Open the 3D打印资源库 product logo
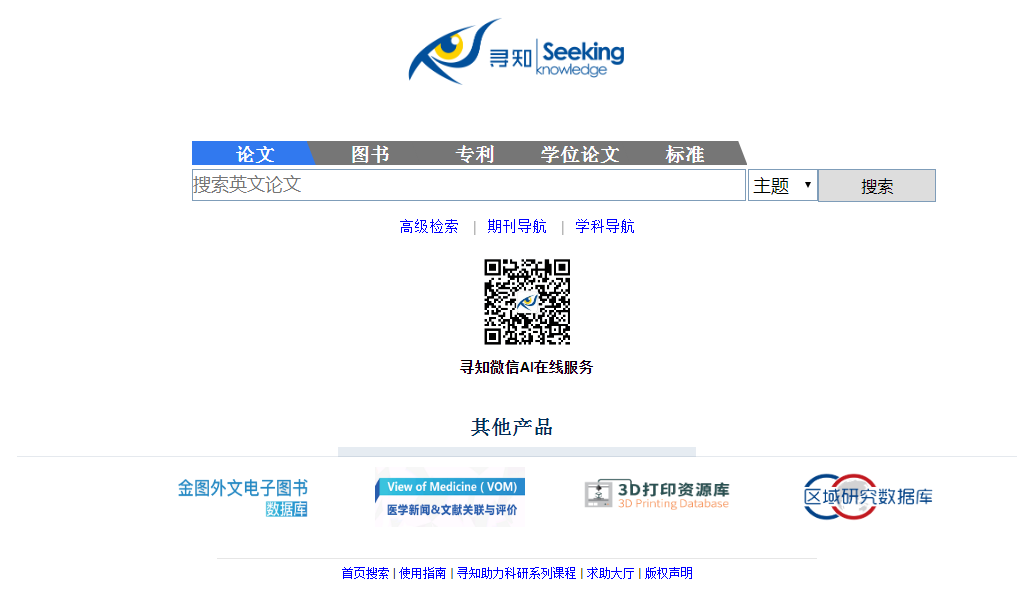 click(657, 495)
